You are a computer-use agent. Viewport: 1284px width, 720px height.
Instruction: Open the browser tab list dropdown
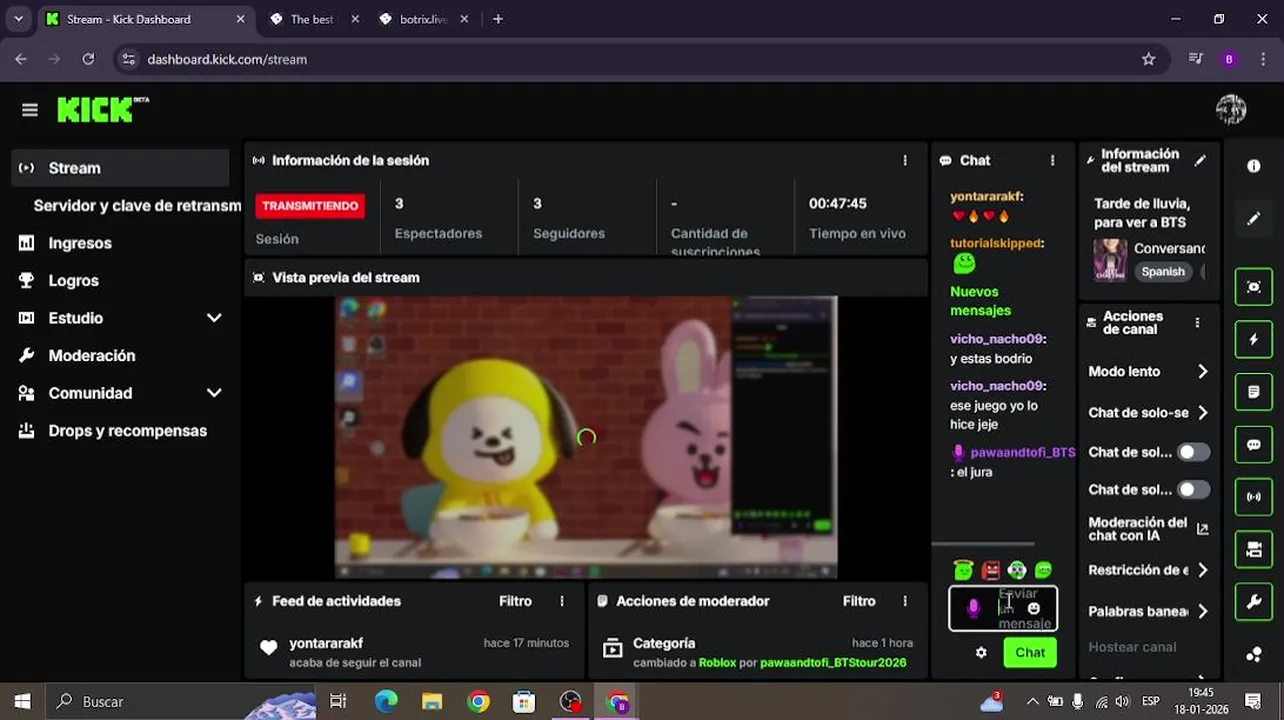pyautogui.click(x=18, y=19)
